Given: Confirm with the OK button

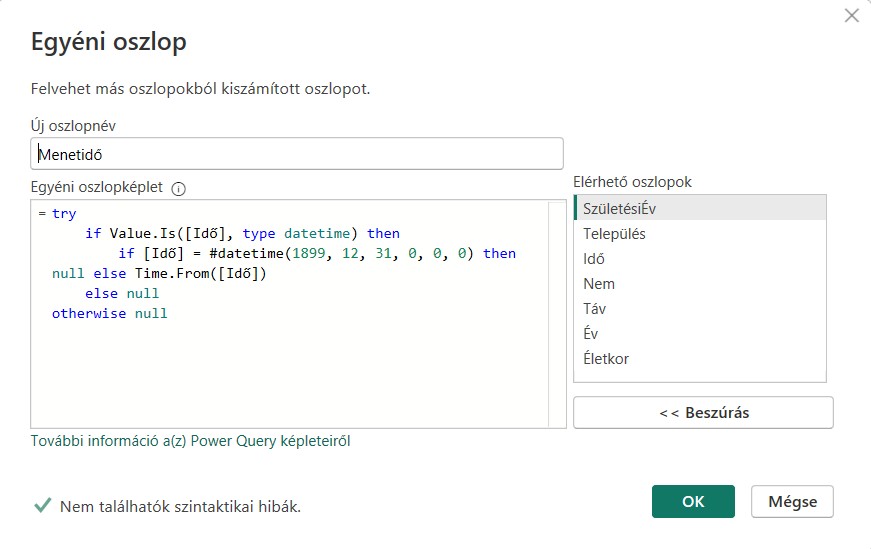Looking at the screenshot, I should click(693, 501).
